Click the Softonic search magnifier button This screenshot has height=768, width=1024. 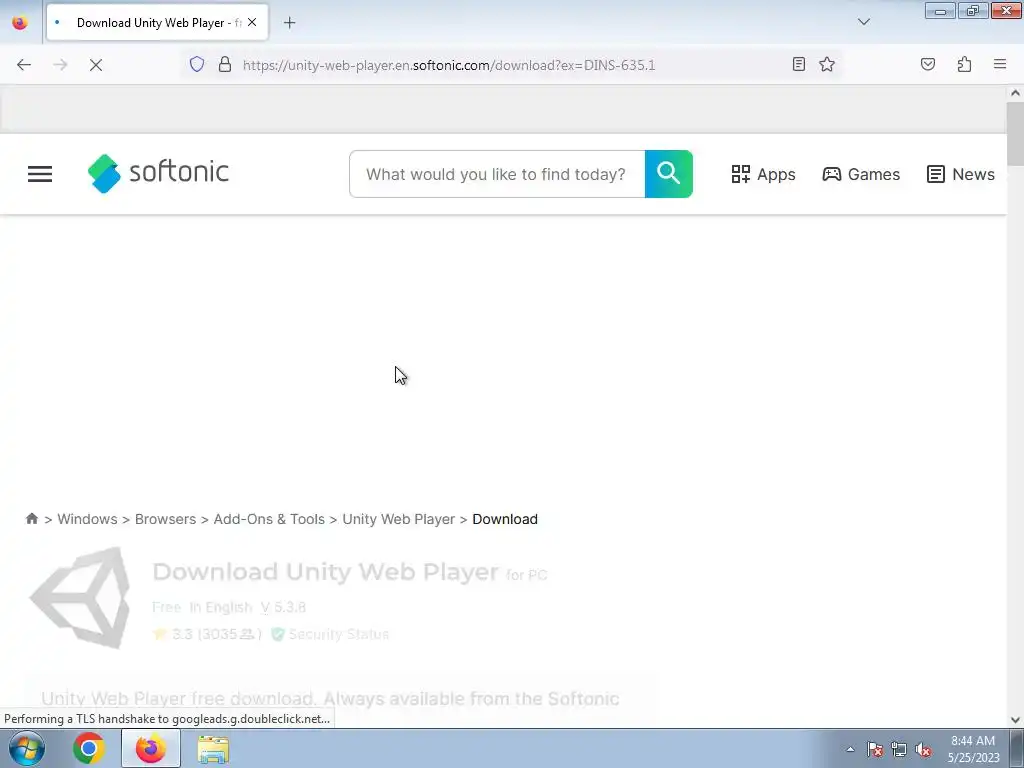pyautogui.click(x=669, y=174)
